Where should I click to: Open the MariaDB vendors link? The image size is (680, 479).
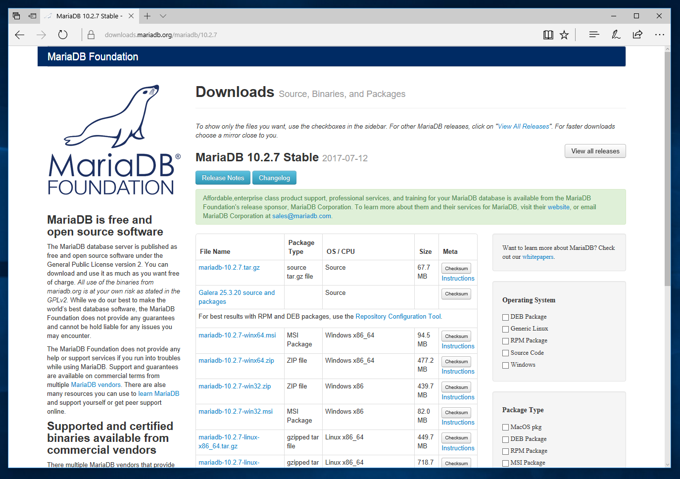[x=96, y=385]
